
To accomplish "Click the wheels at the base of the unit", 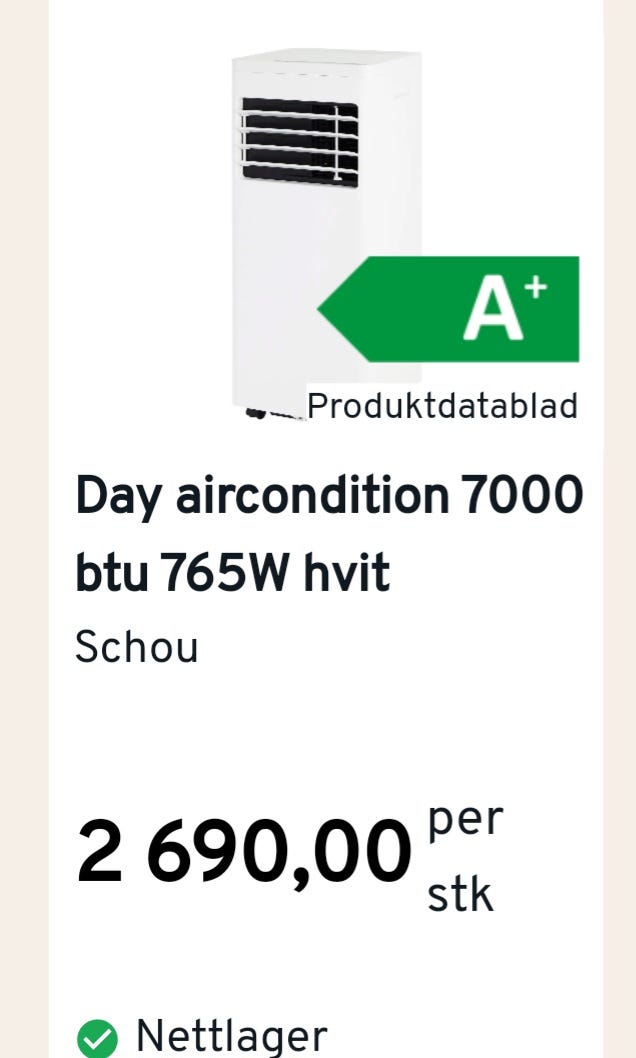I will point(257,412).
